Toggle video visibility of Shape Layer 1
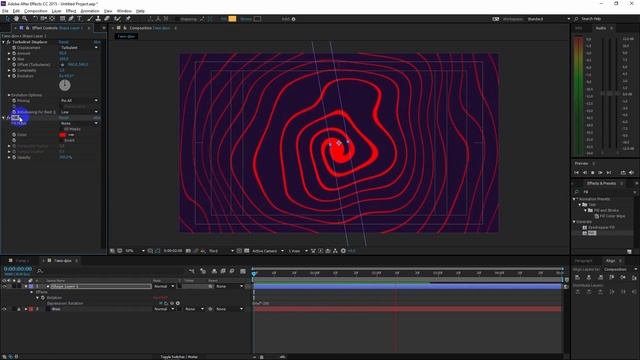 (x=4, y=287)
